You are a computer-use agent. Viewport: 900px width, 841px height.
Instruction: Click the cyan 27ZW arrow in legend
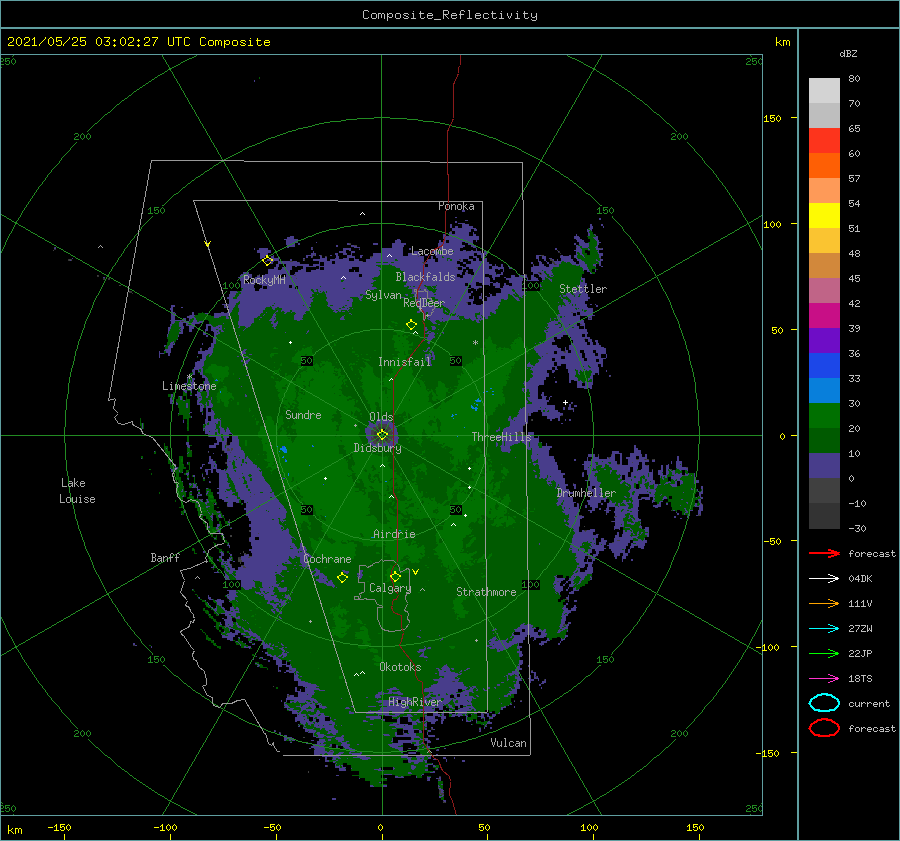[824, 629]
